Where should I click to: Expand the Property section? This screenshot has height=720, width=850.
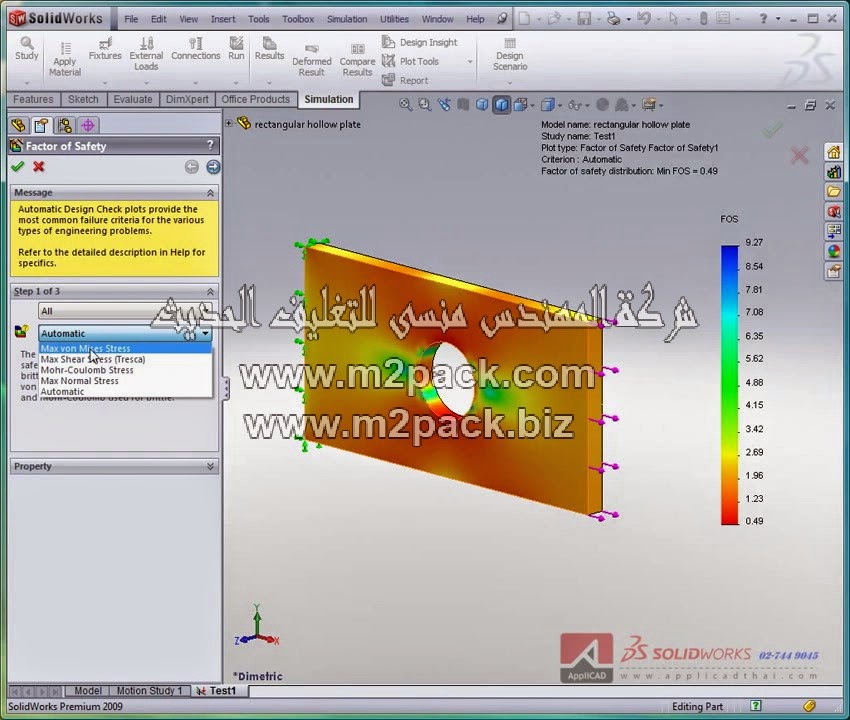pos(210,466)
